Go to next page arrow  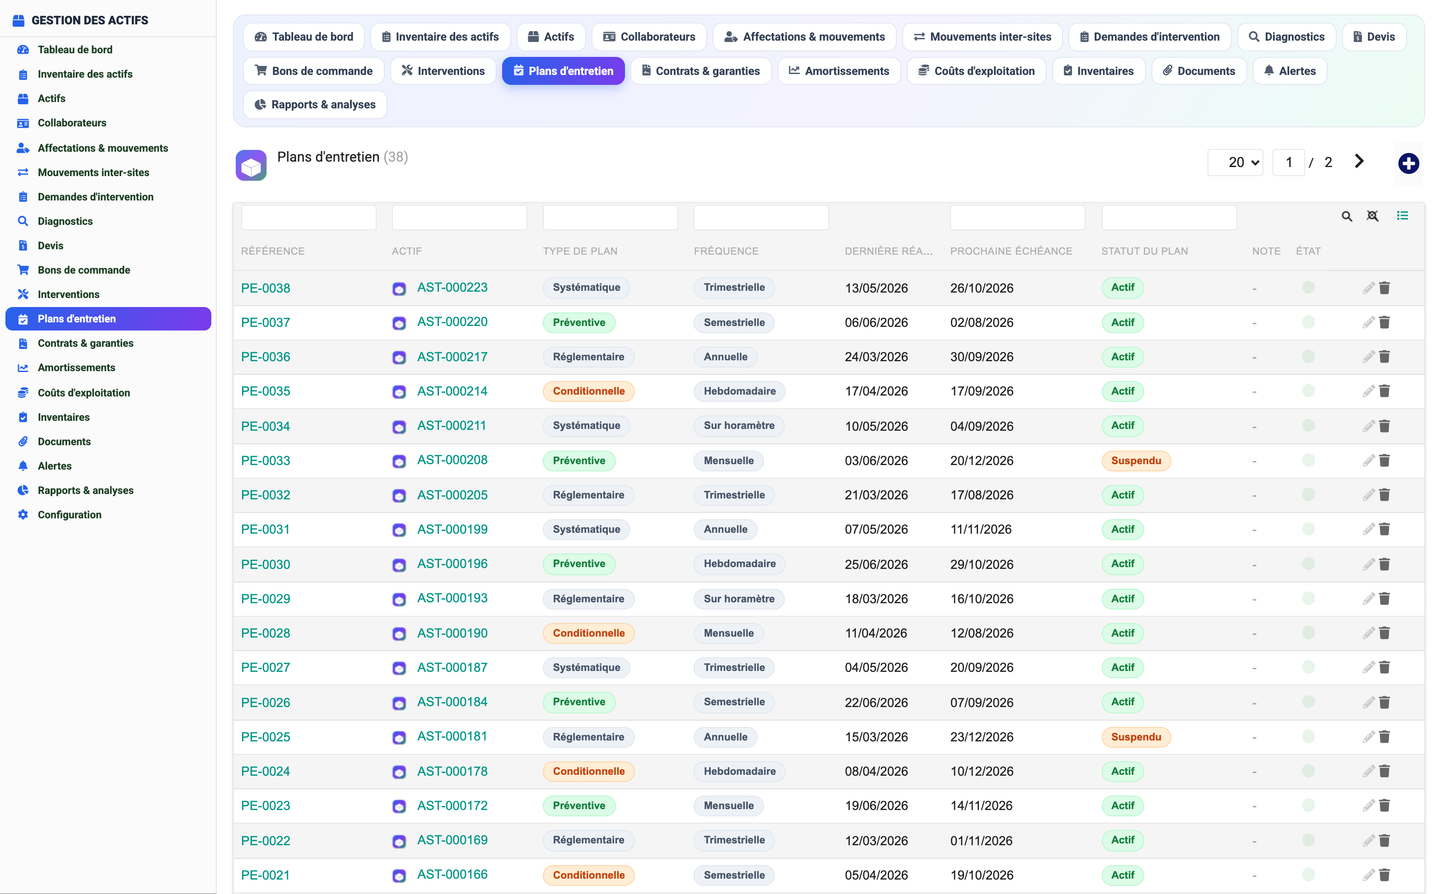coord(1359,161)
